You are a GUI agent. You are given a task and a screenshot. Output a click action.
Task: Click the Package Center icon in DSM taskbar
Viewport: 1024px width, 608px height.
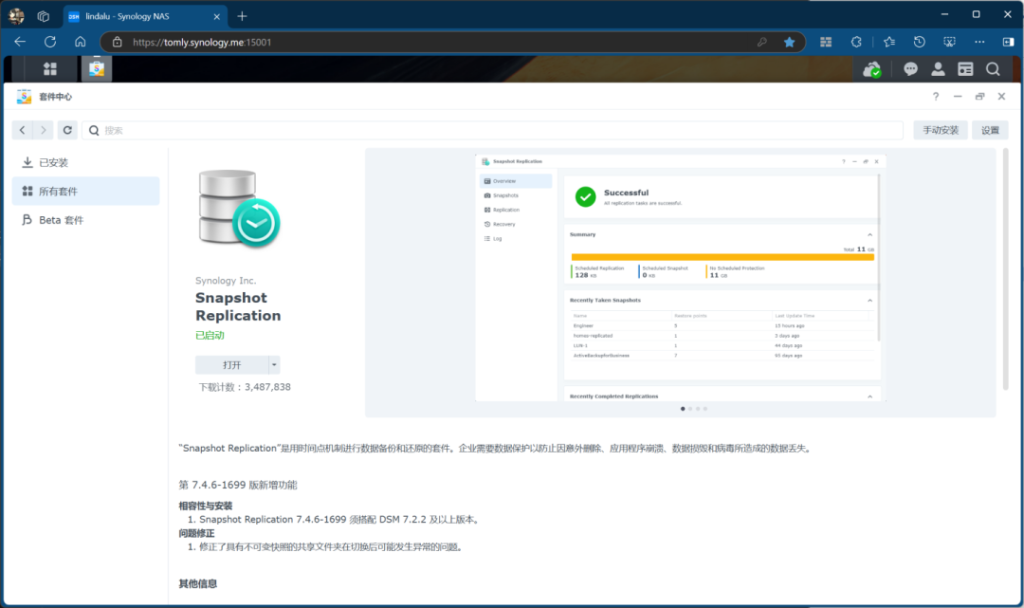[x=97, y=69]
